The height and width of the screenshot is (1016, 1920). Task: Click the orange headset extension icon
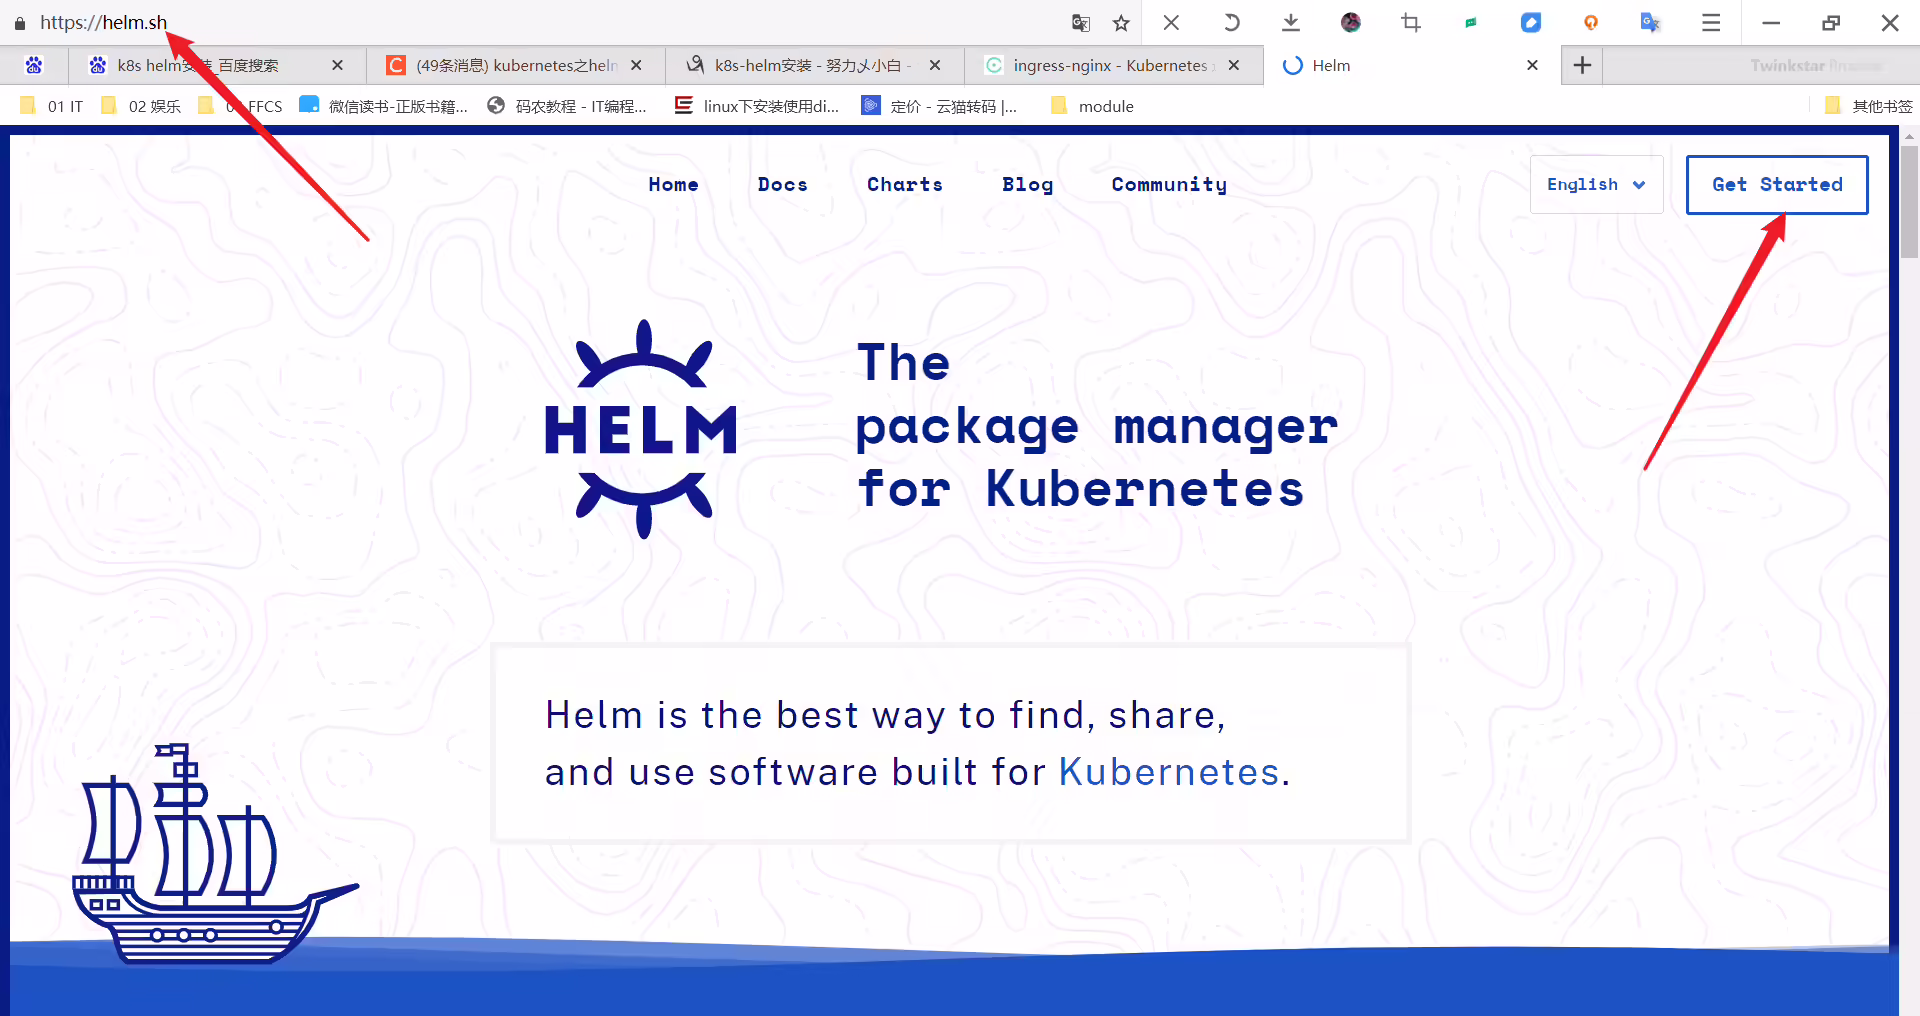(1591, 23)
